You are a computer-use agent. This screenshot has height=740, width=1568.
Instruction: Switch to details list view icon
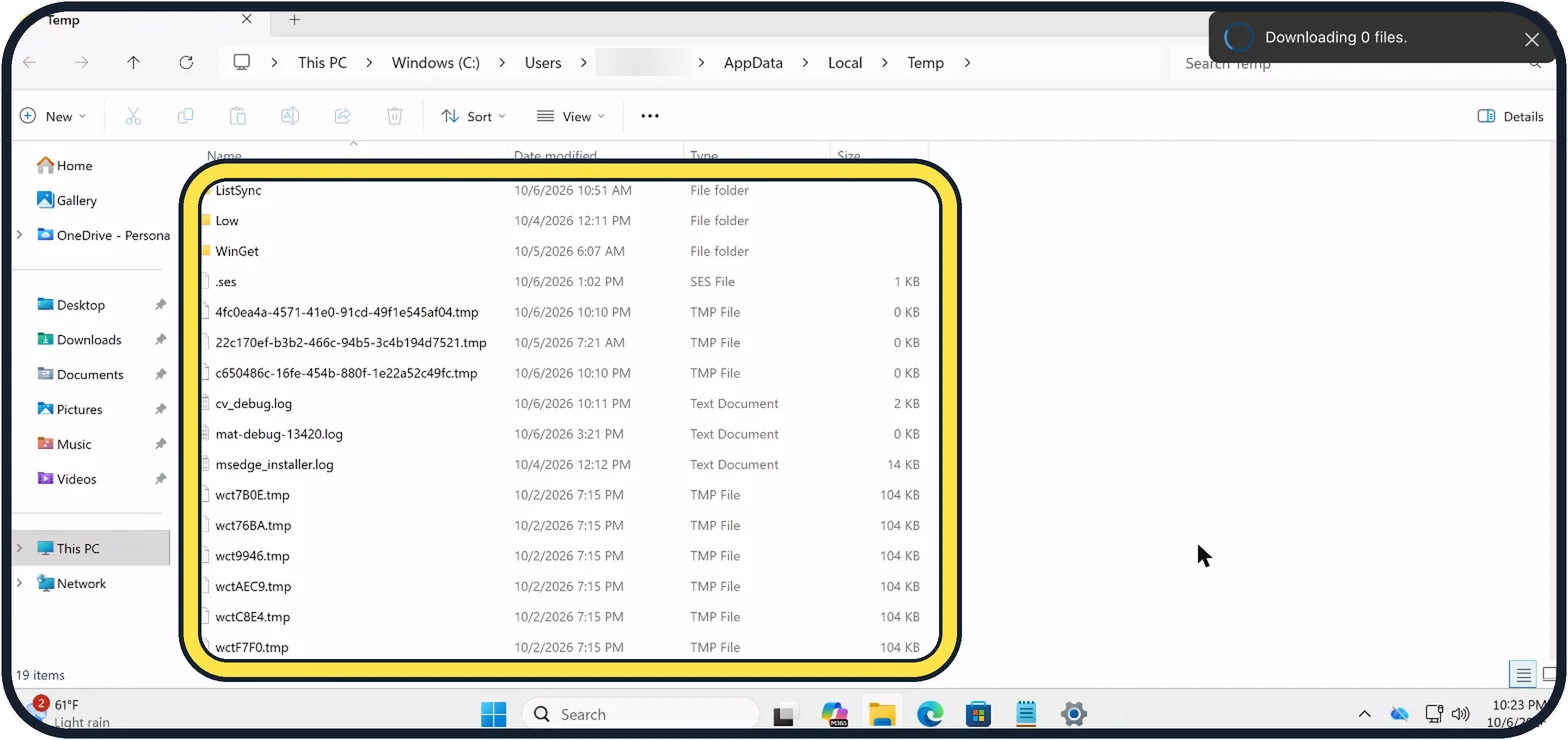[1523, 675]
